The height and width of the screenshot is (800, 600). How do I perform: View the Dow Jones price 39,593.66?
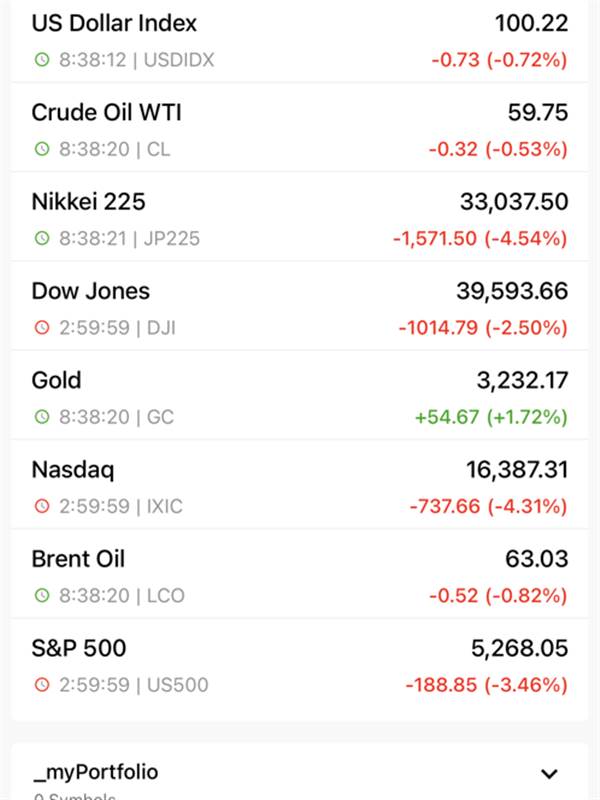click(x=512, y=291)
